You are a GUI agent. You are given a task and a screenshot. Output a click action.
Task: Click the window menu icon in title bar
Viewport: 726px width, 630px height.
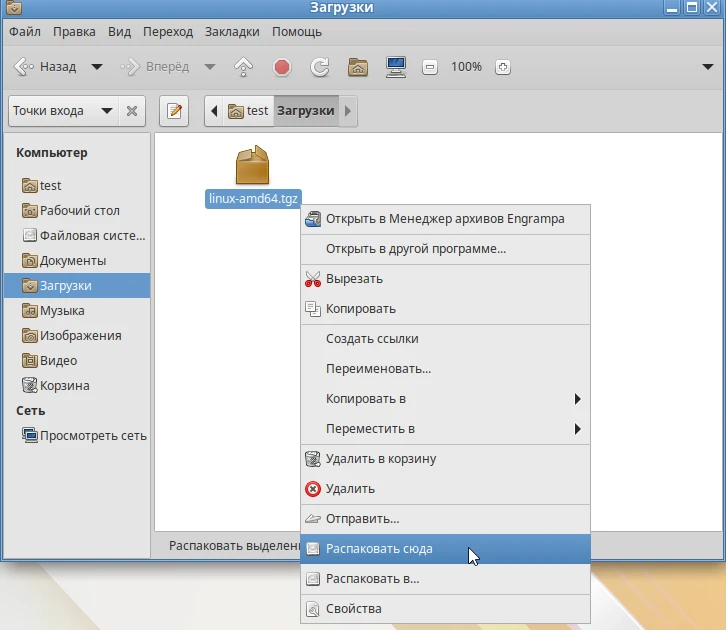14,7
